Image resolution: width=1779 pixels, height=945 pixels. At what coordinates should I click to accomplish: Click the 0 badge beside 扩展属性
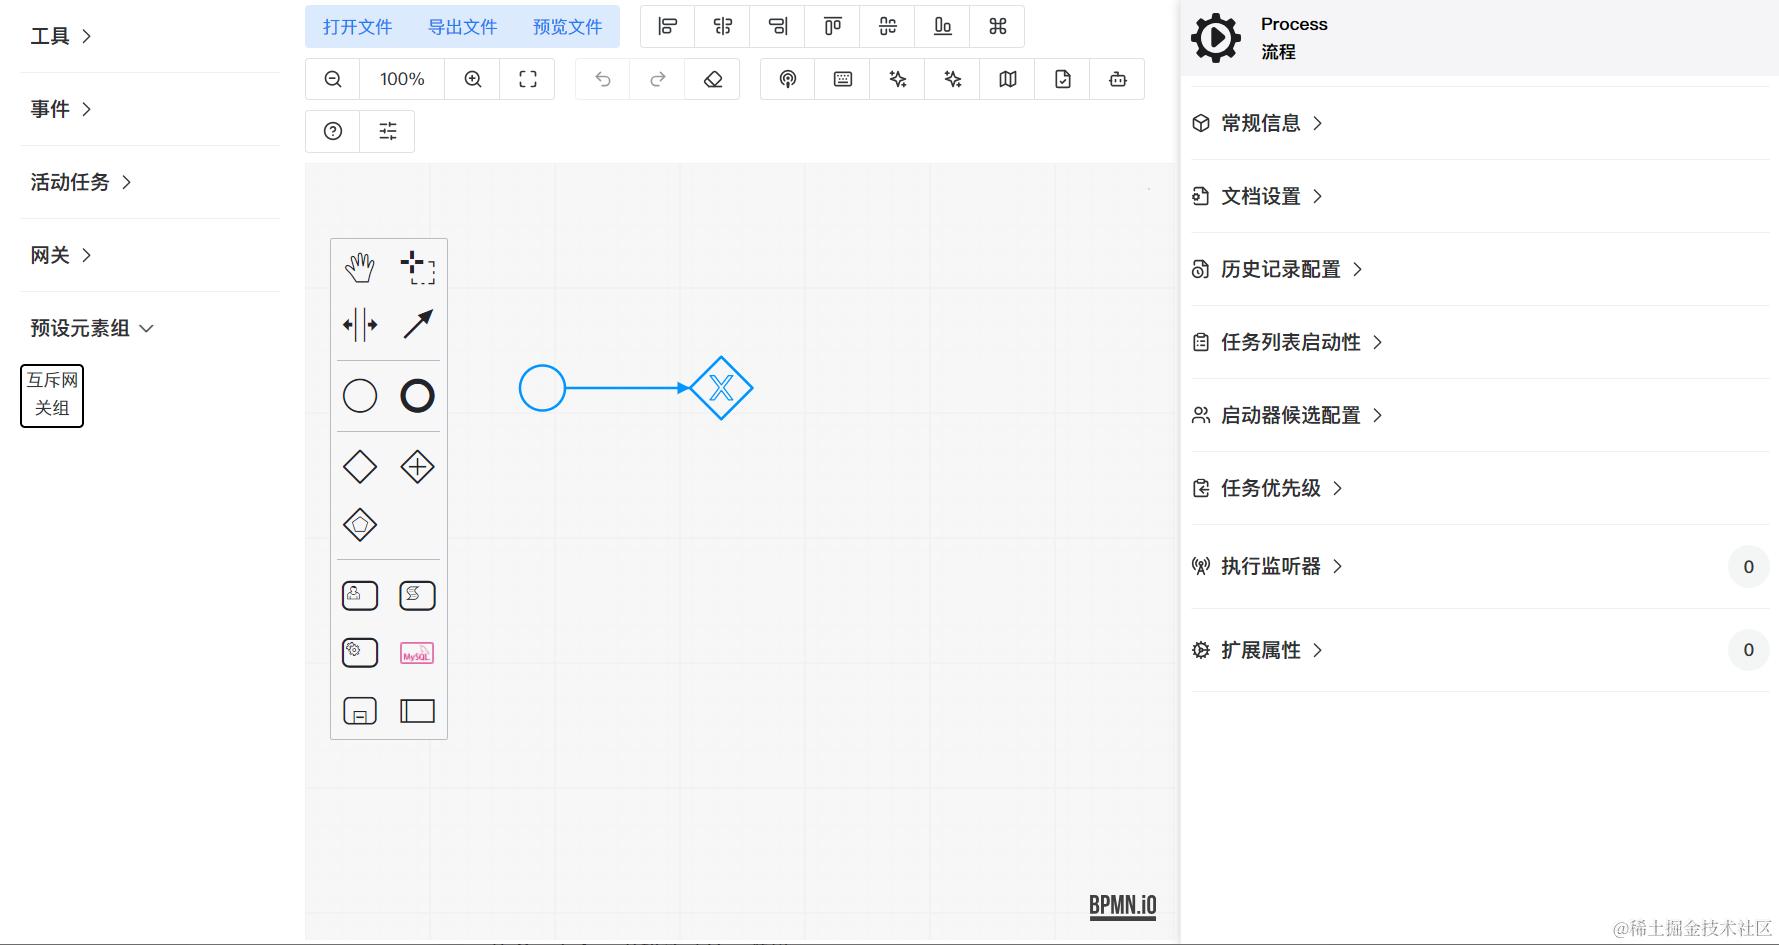point(1748,650)
